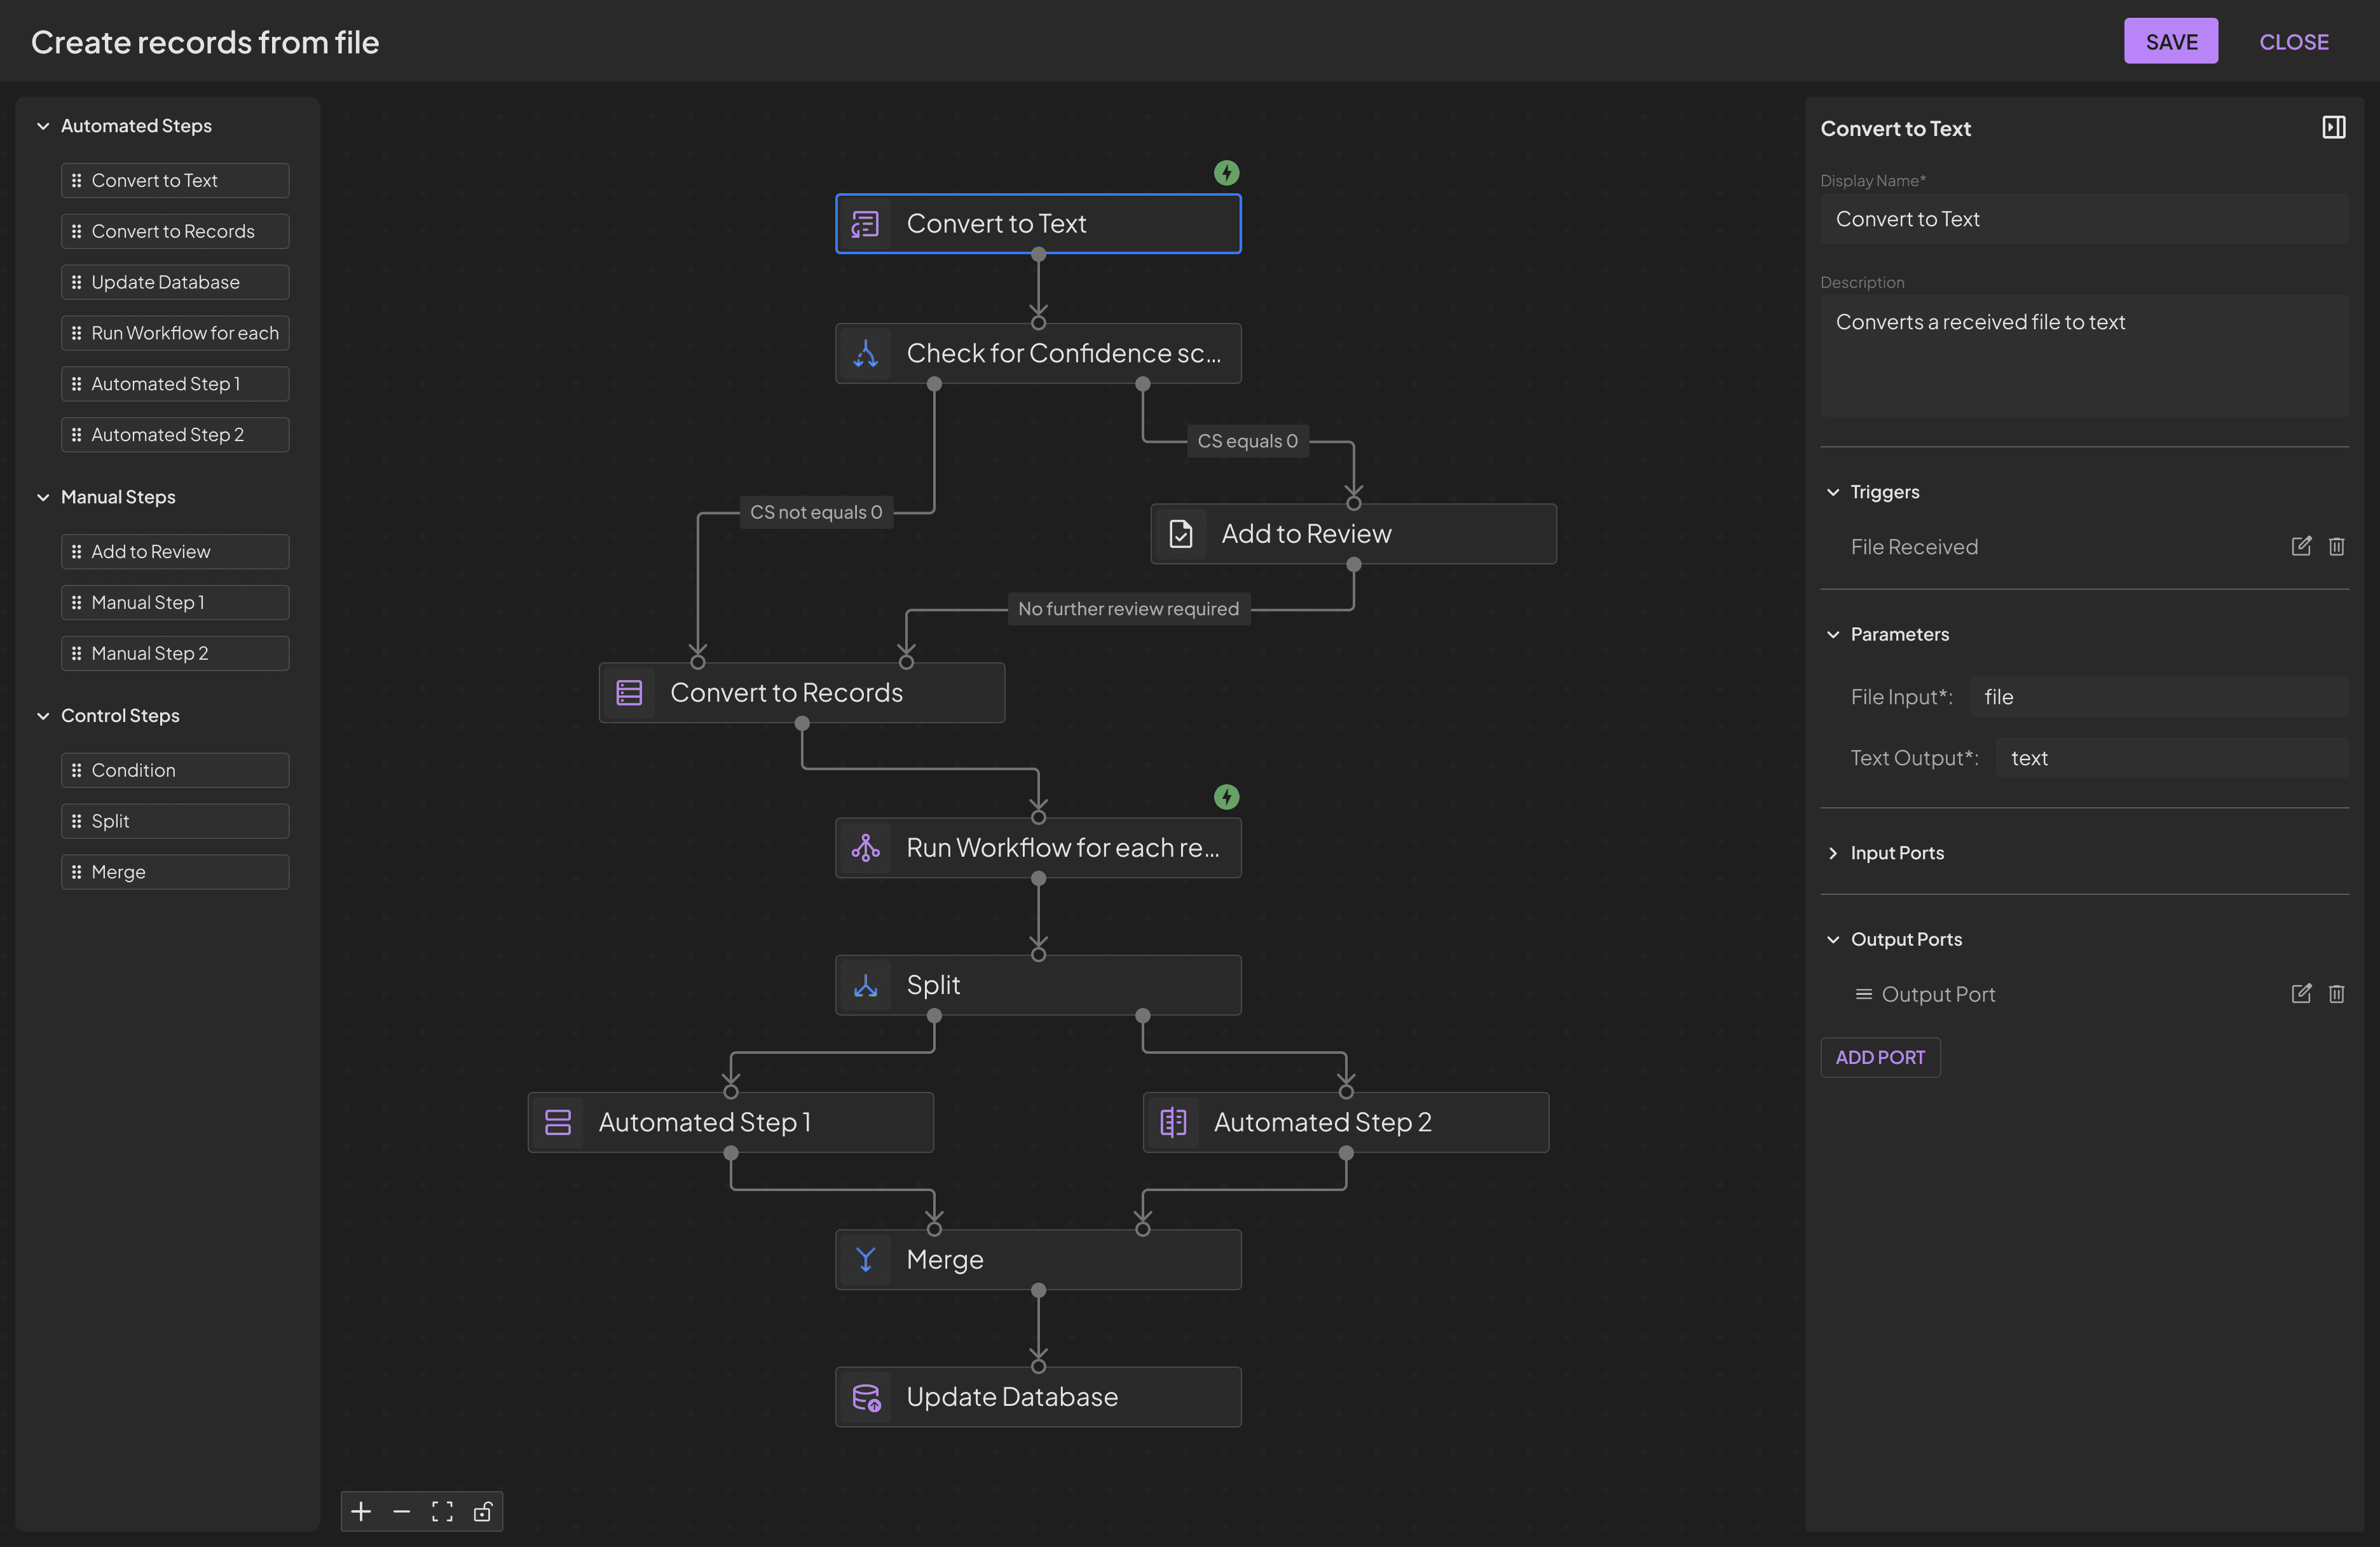Click the Split node branch icon
Image resolution: width=2380 pixels, height=1547 pixels.
point(865,984)
